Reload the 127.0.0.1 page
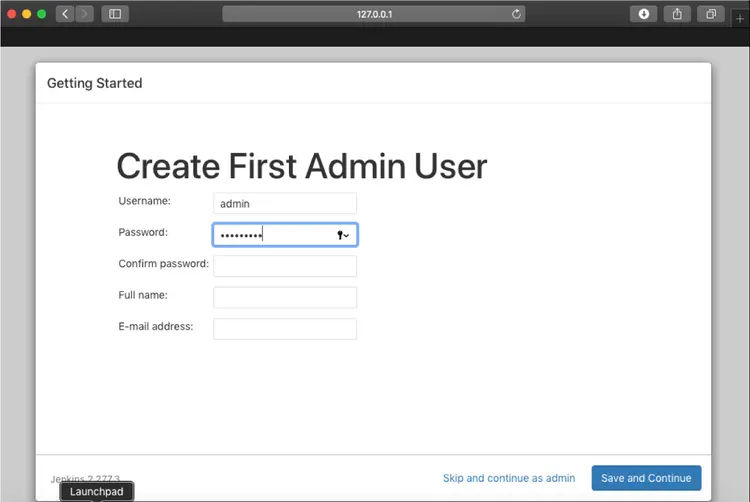 (516, 14)
